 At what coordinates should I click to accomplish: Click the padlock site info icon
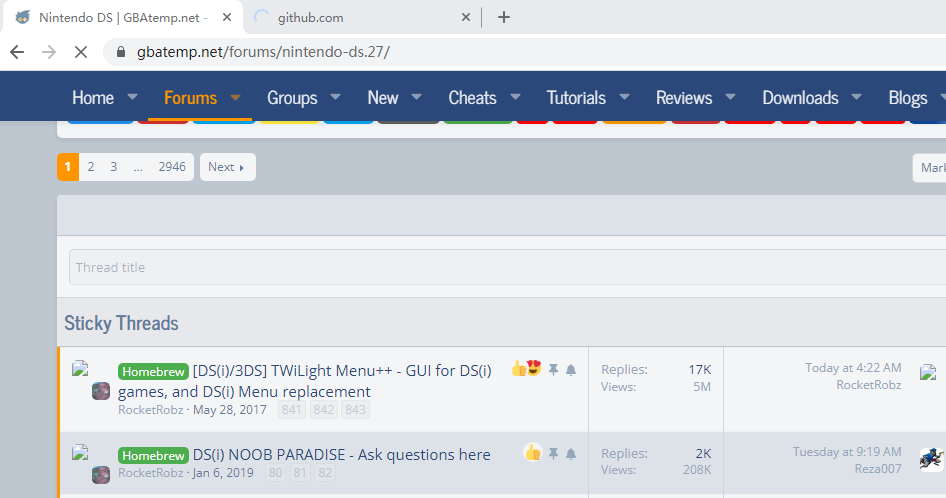[x=121, y=52]
